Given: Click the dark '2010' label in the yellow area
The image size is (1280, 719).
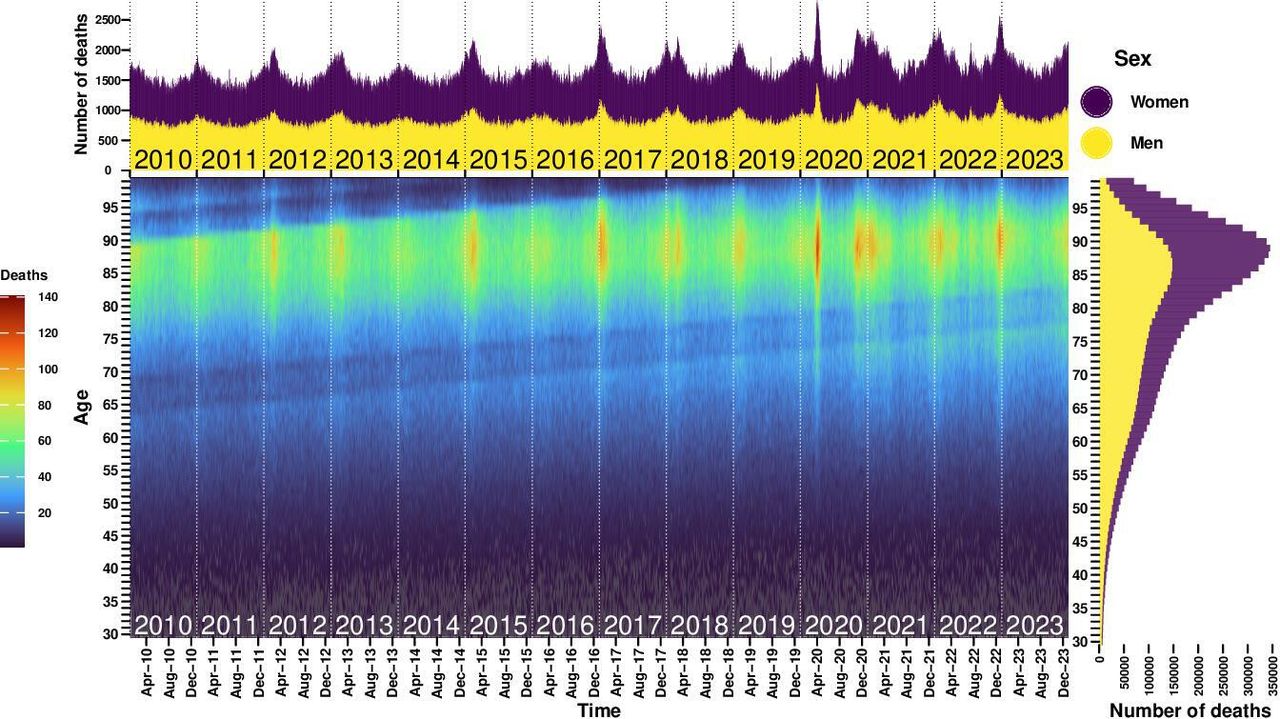Looking at the screenshot, I should [x=163, y=159].
